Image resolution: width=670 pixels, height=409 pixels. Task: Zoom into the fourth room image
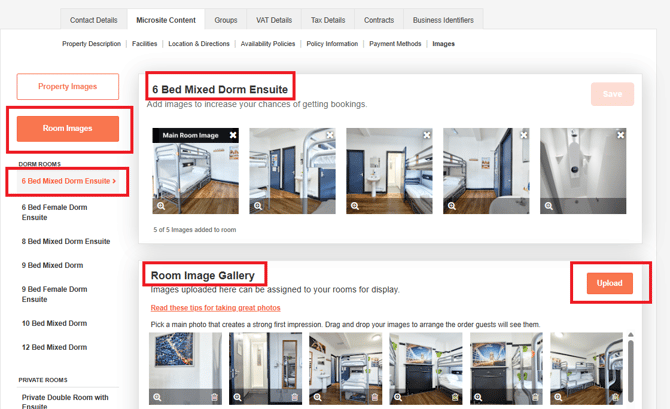click(451, 206)
